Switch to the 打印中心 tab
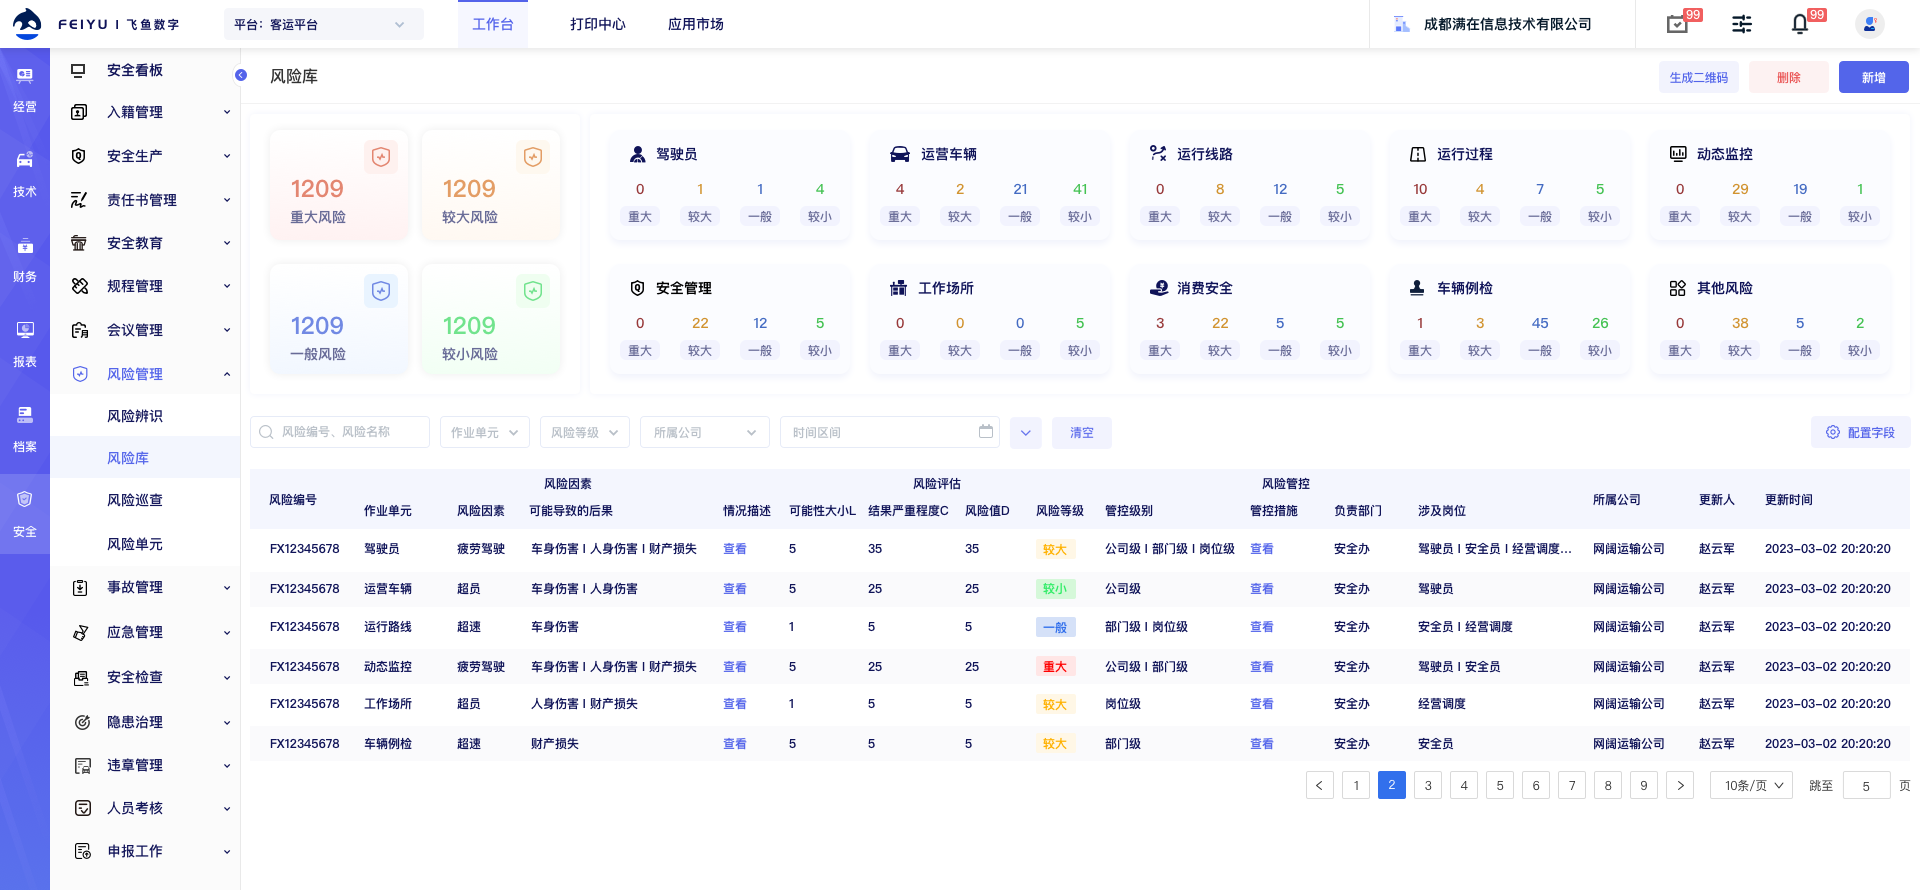The height and width of the screenshot is (890, 1920). click(597, 24)
